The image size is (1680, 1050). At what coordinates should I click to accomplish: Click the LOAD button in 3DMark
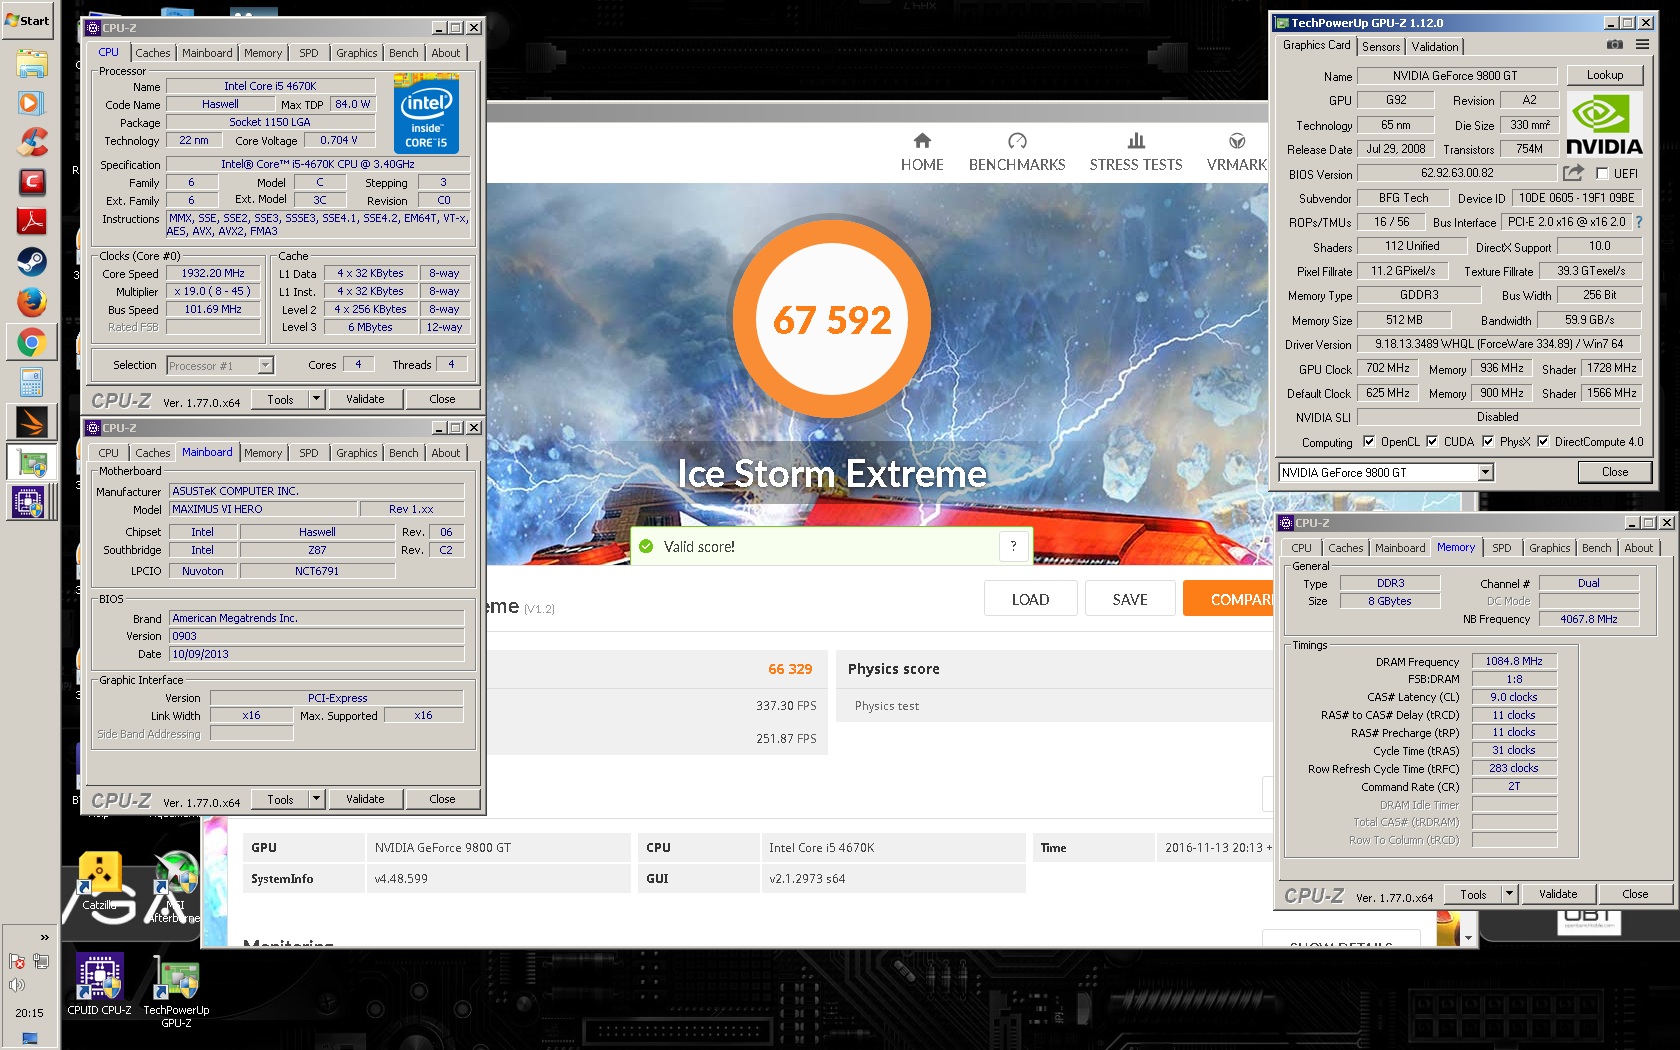1030,599
